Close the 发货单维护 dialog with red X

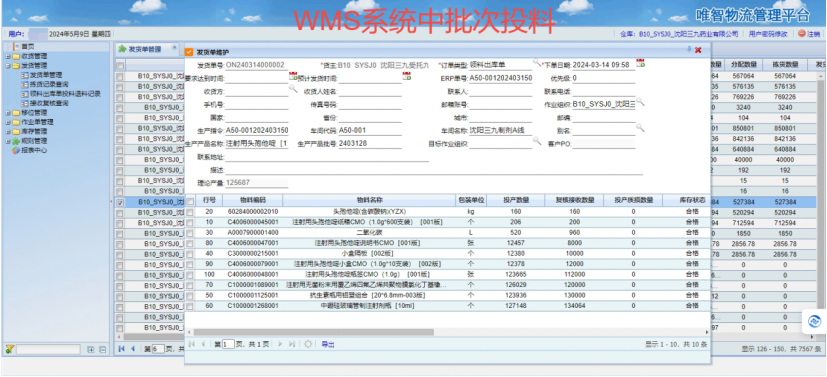click(698, 50)
